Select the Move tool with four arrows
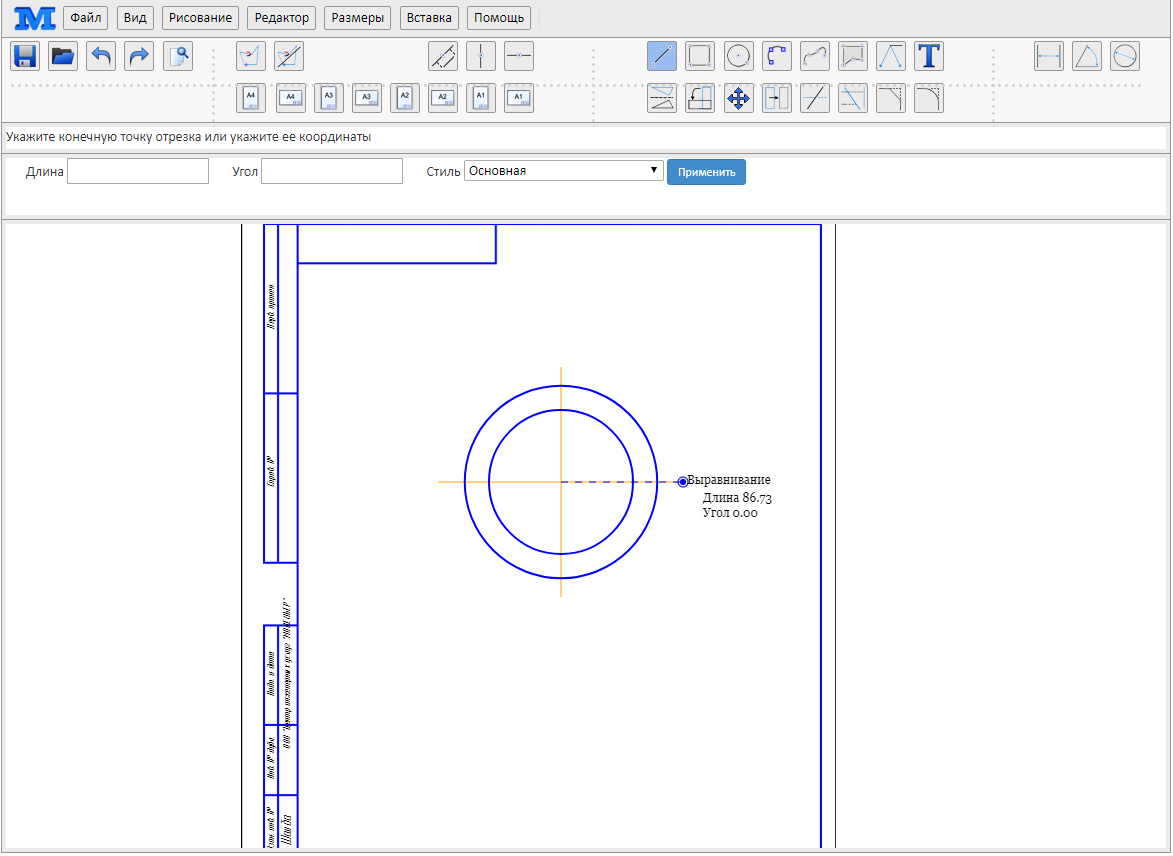 (738, 98)
